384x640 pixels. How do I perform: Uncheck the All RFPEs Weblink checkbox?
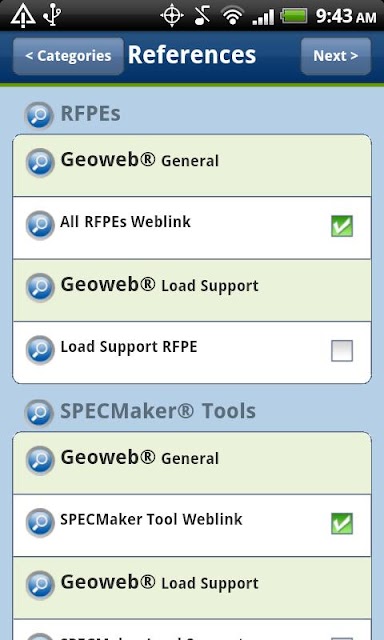tap(342, 226)
